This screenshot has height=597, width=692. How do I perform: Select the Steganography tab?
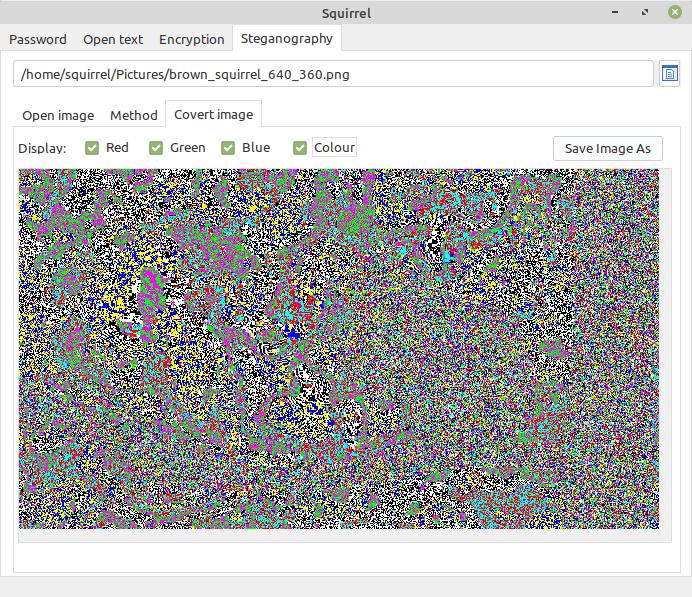(x=286, y=39)
